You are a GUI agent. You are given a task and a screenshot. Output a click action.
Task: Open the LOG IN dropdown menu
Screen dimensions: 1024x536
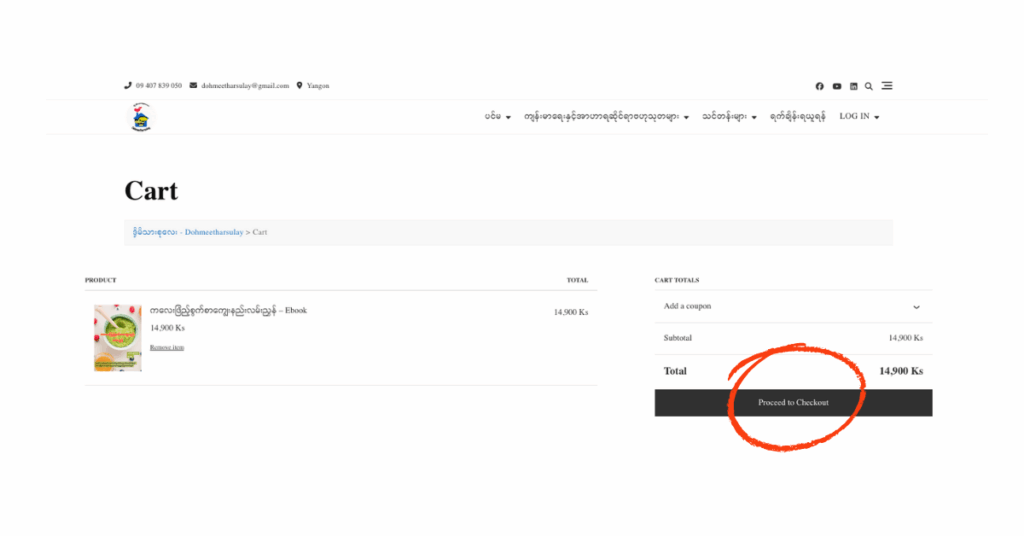pyautogui.click(x=859, y=117)
